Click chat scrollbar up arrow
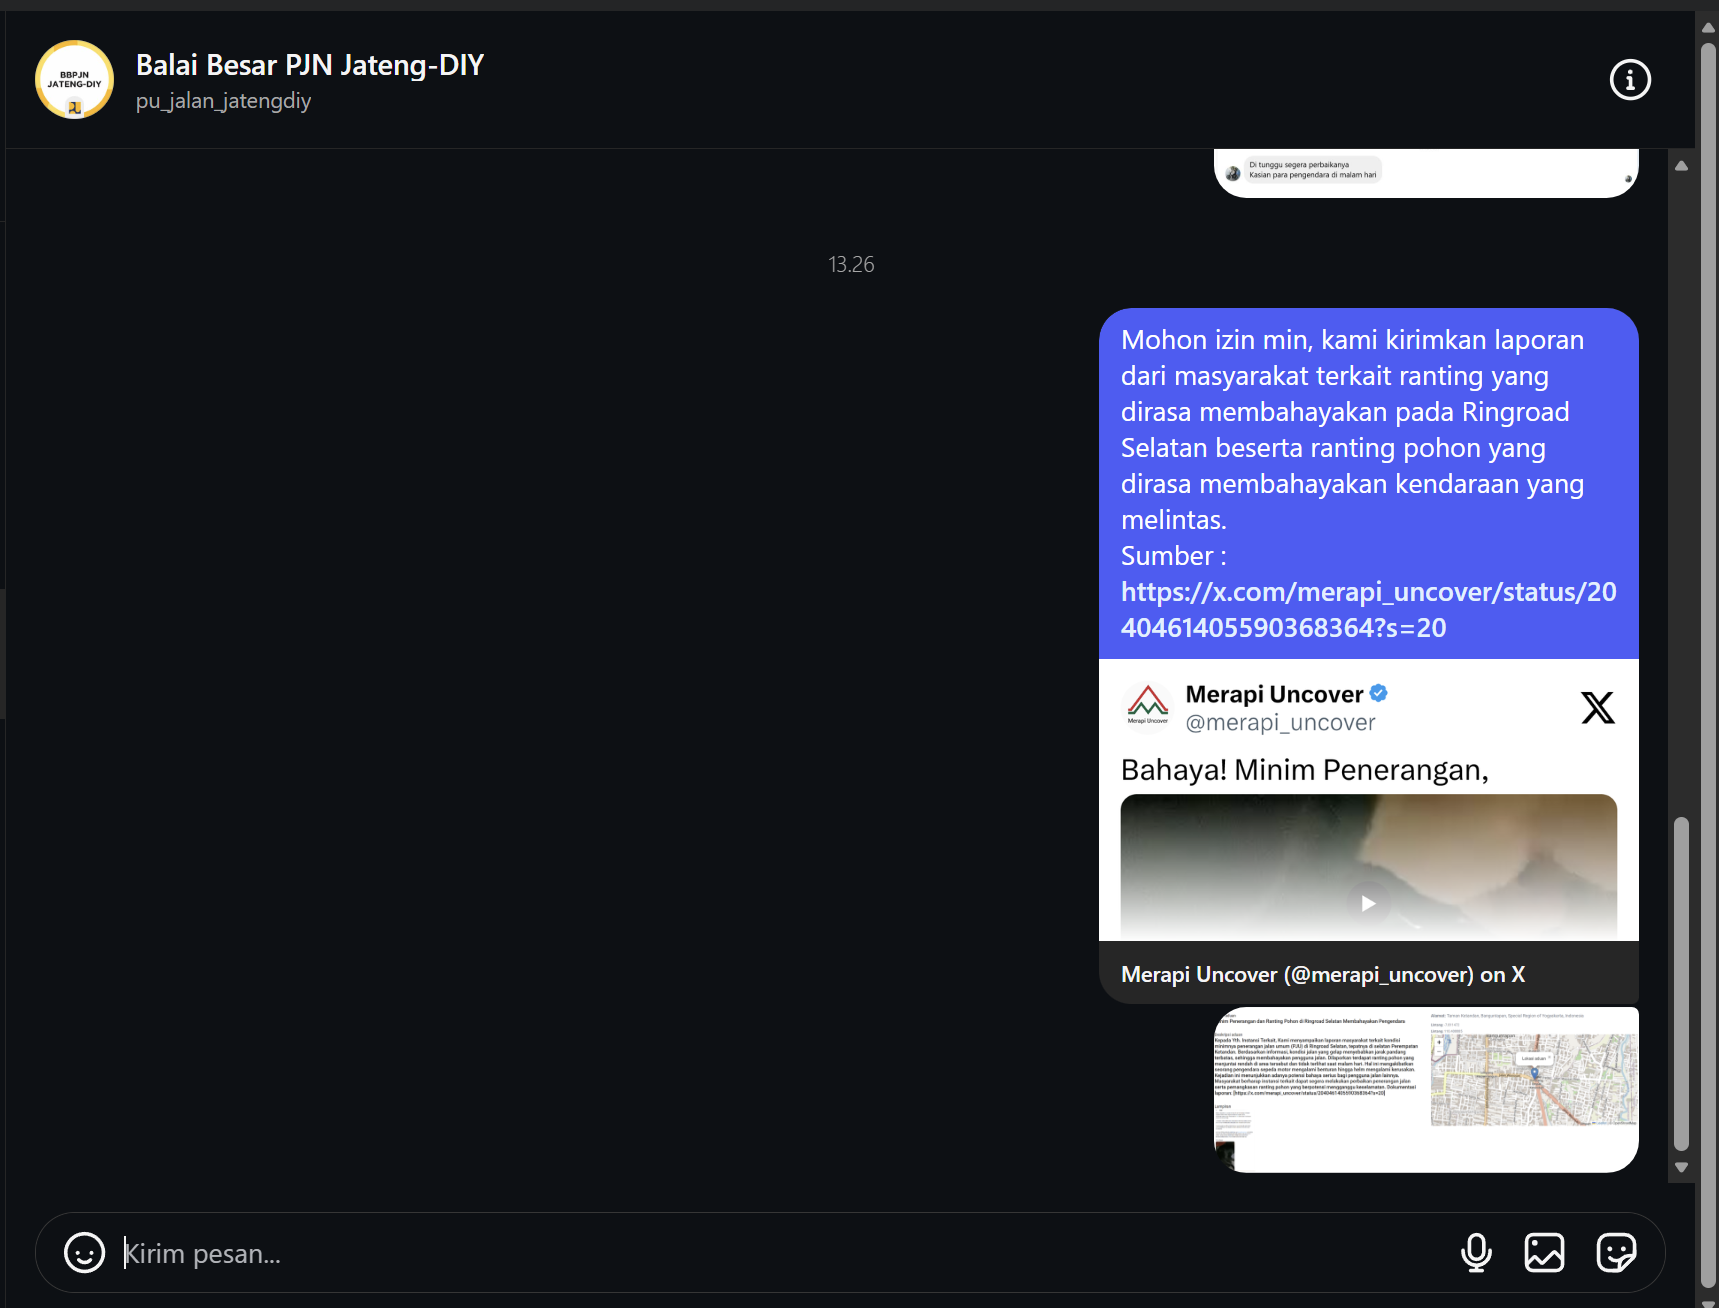 point(1681,166)
